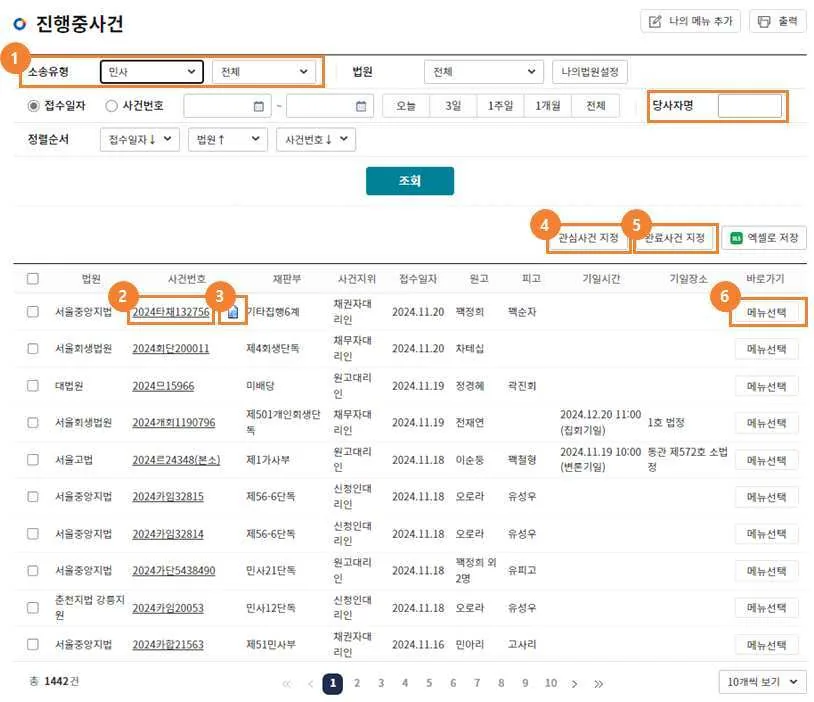Open the end date calendar picker

tap(361, 106)
